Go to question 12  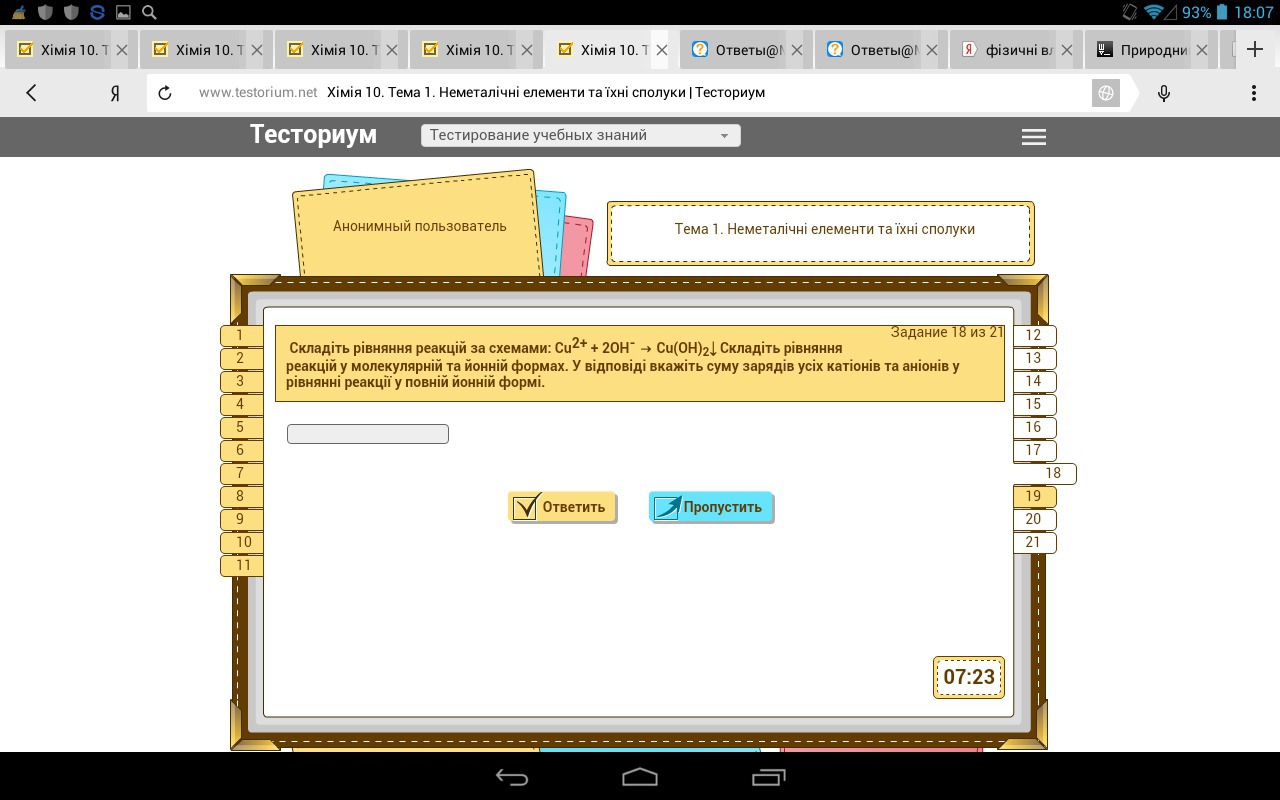pos(1034,336)
